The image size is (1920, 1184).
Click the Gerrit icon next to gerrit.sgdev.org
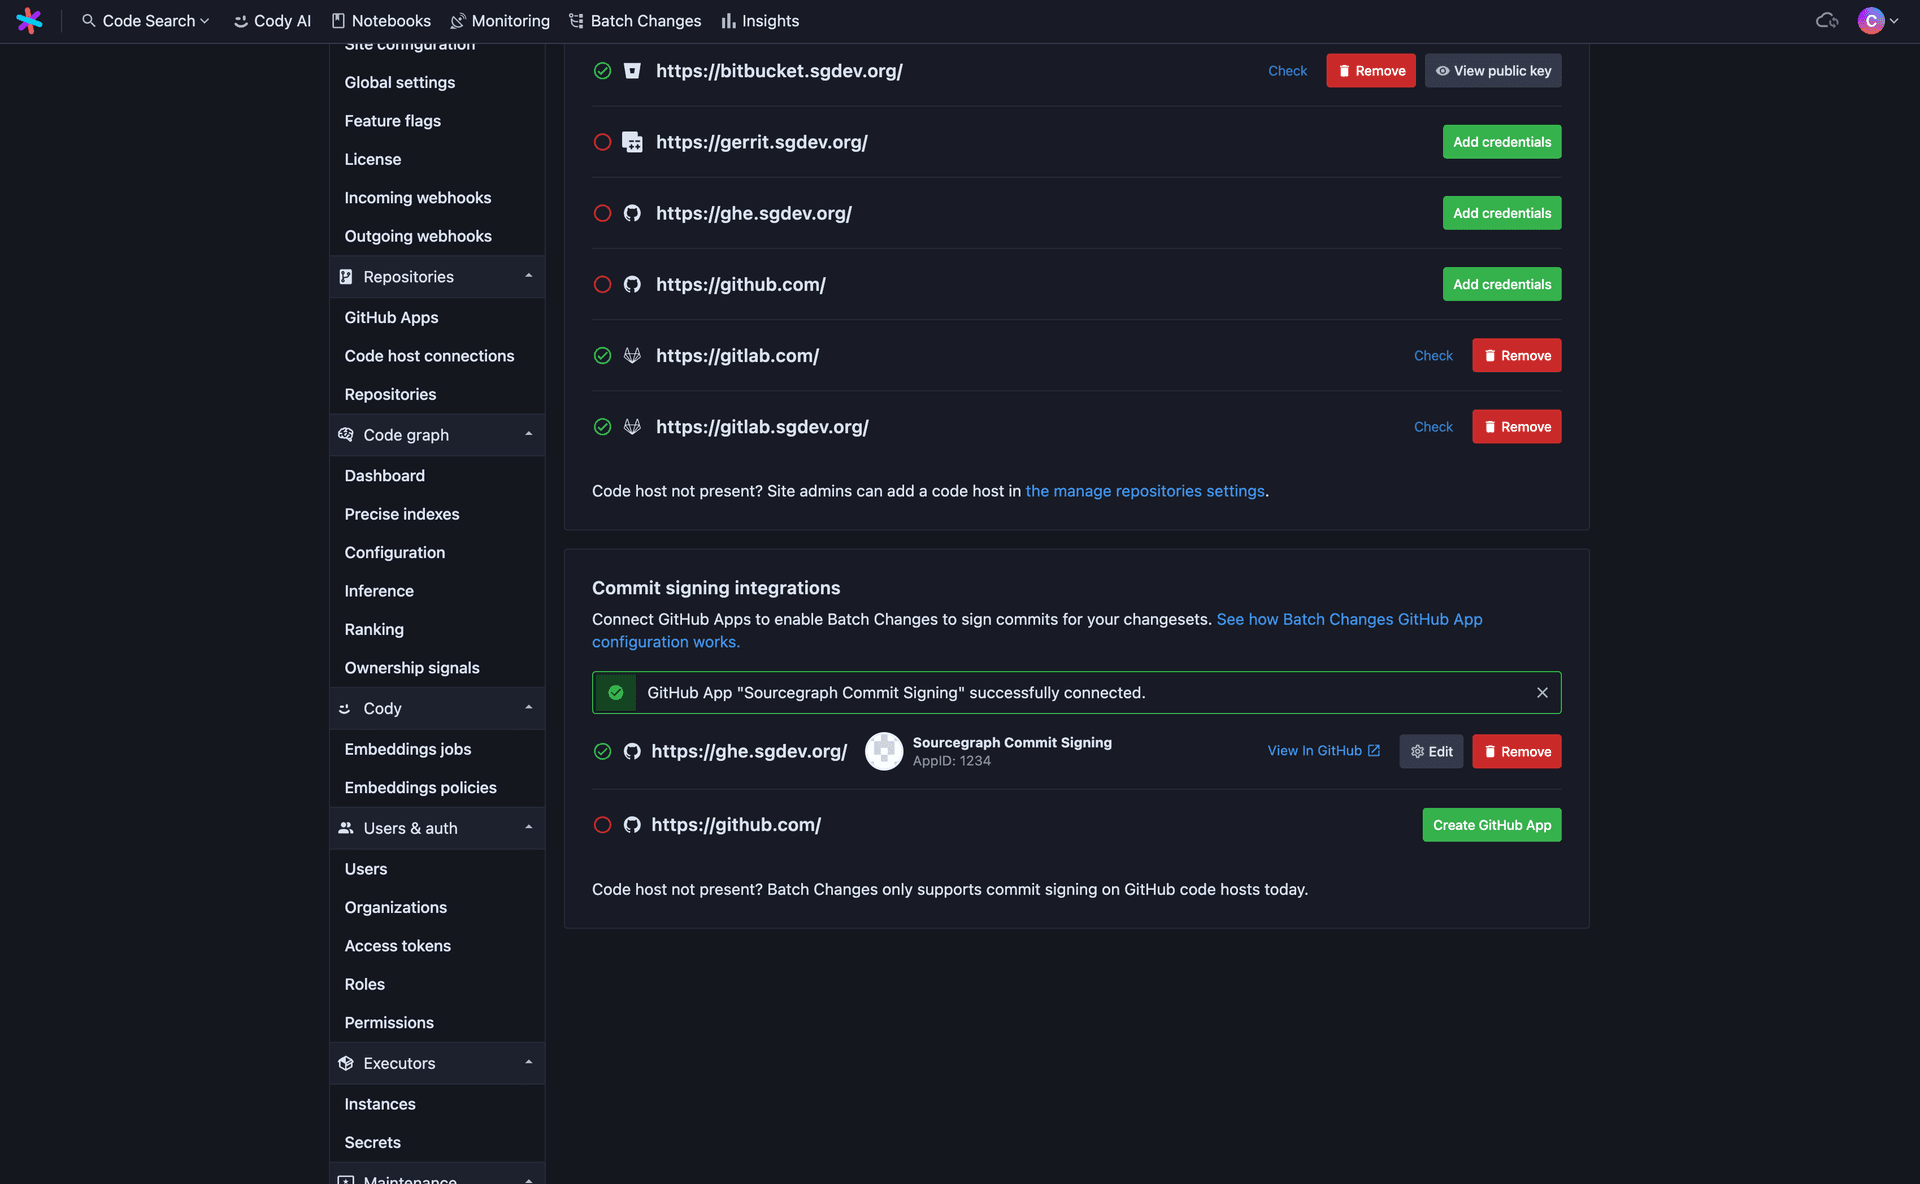pyautogui.click(x=632, y=142)
